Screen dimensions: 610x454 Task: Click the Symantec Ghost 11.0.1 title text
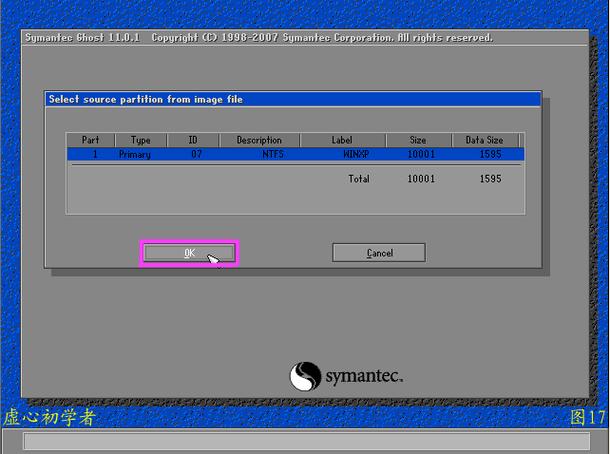click(82, 38)
